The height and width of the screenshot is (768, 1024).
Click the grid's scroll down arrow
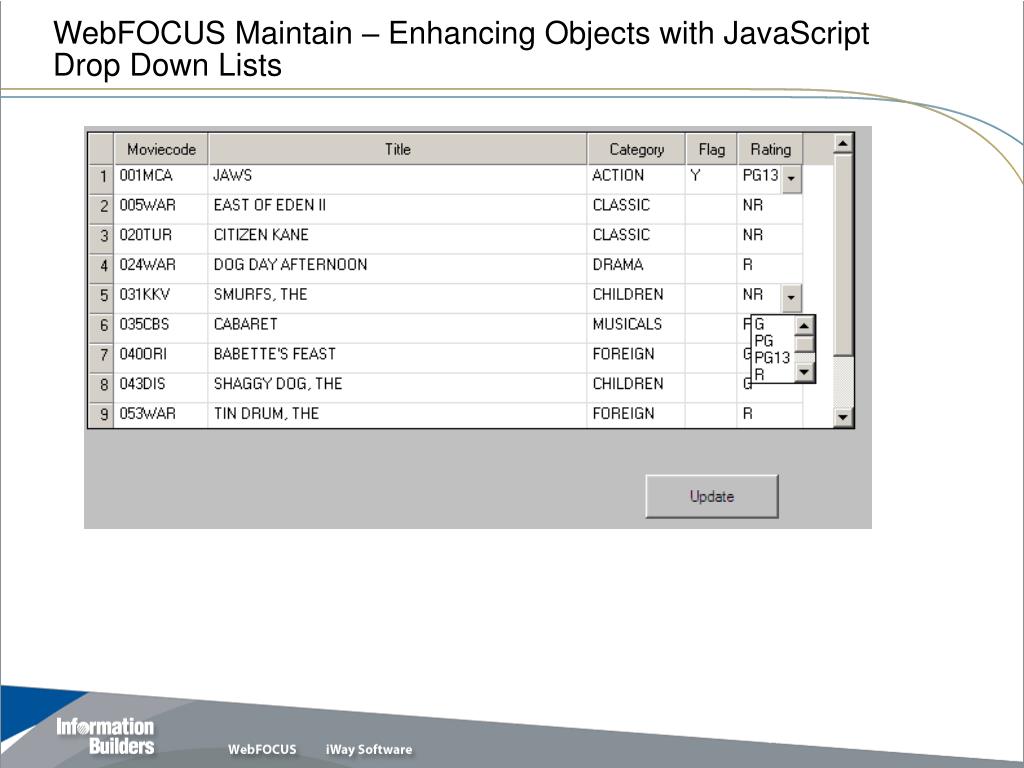(x=843, y=417)
